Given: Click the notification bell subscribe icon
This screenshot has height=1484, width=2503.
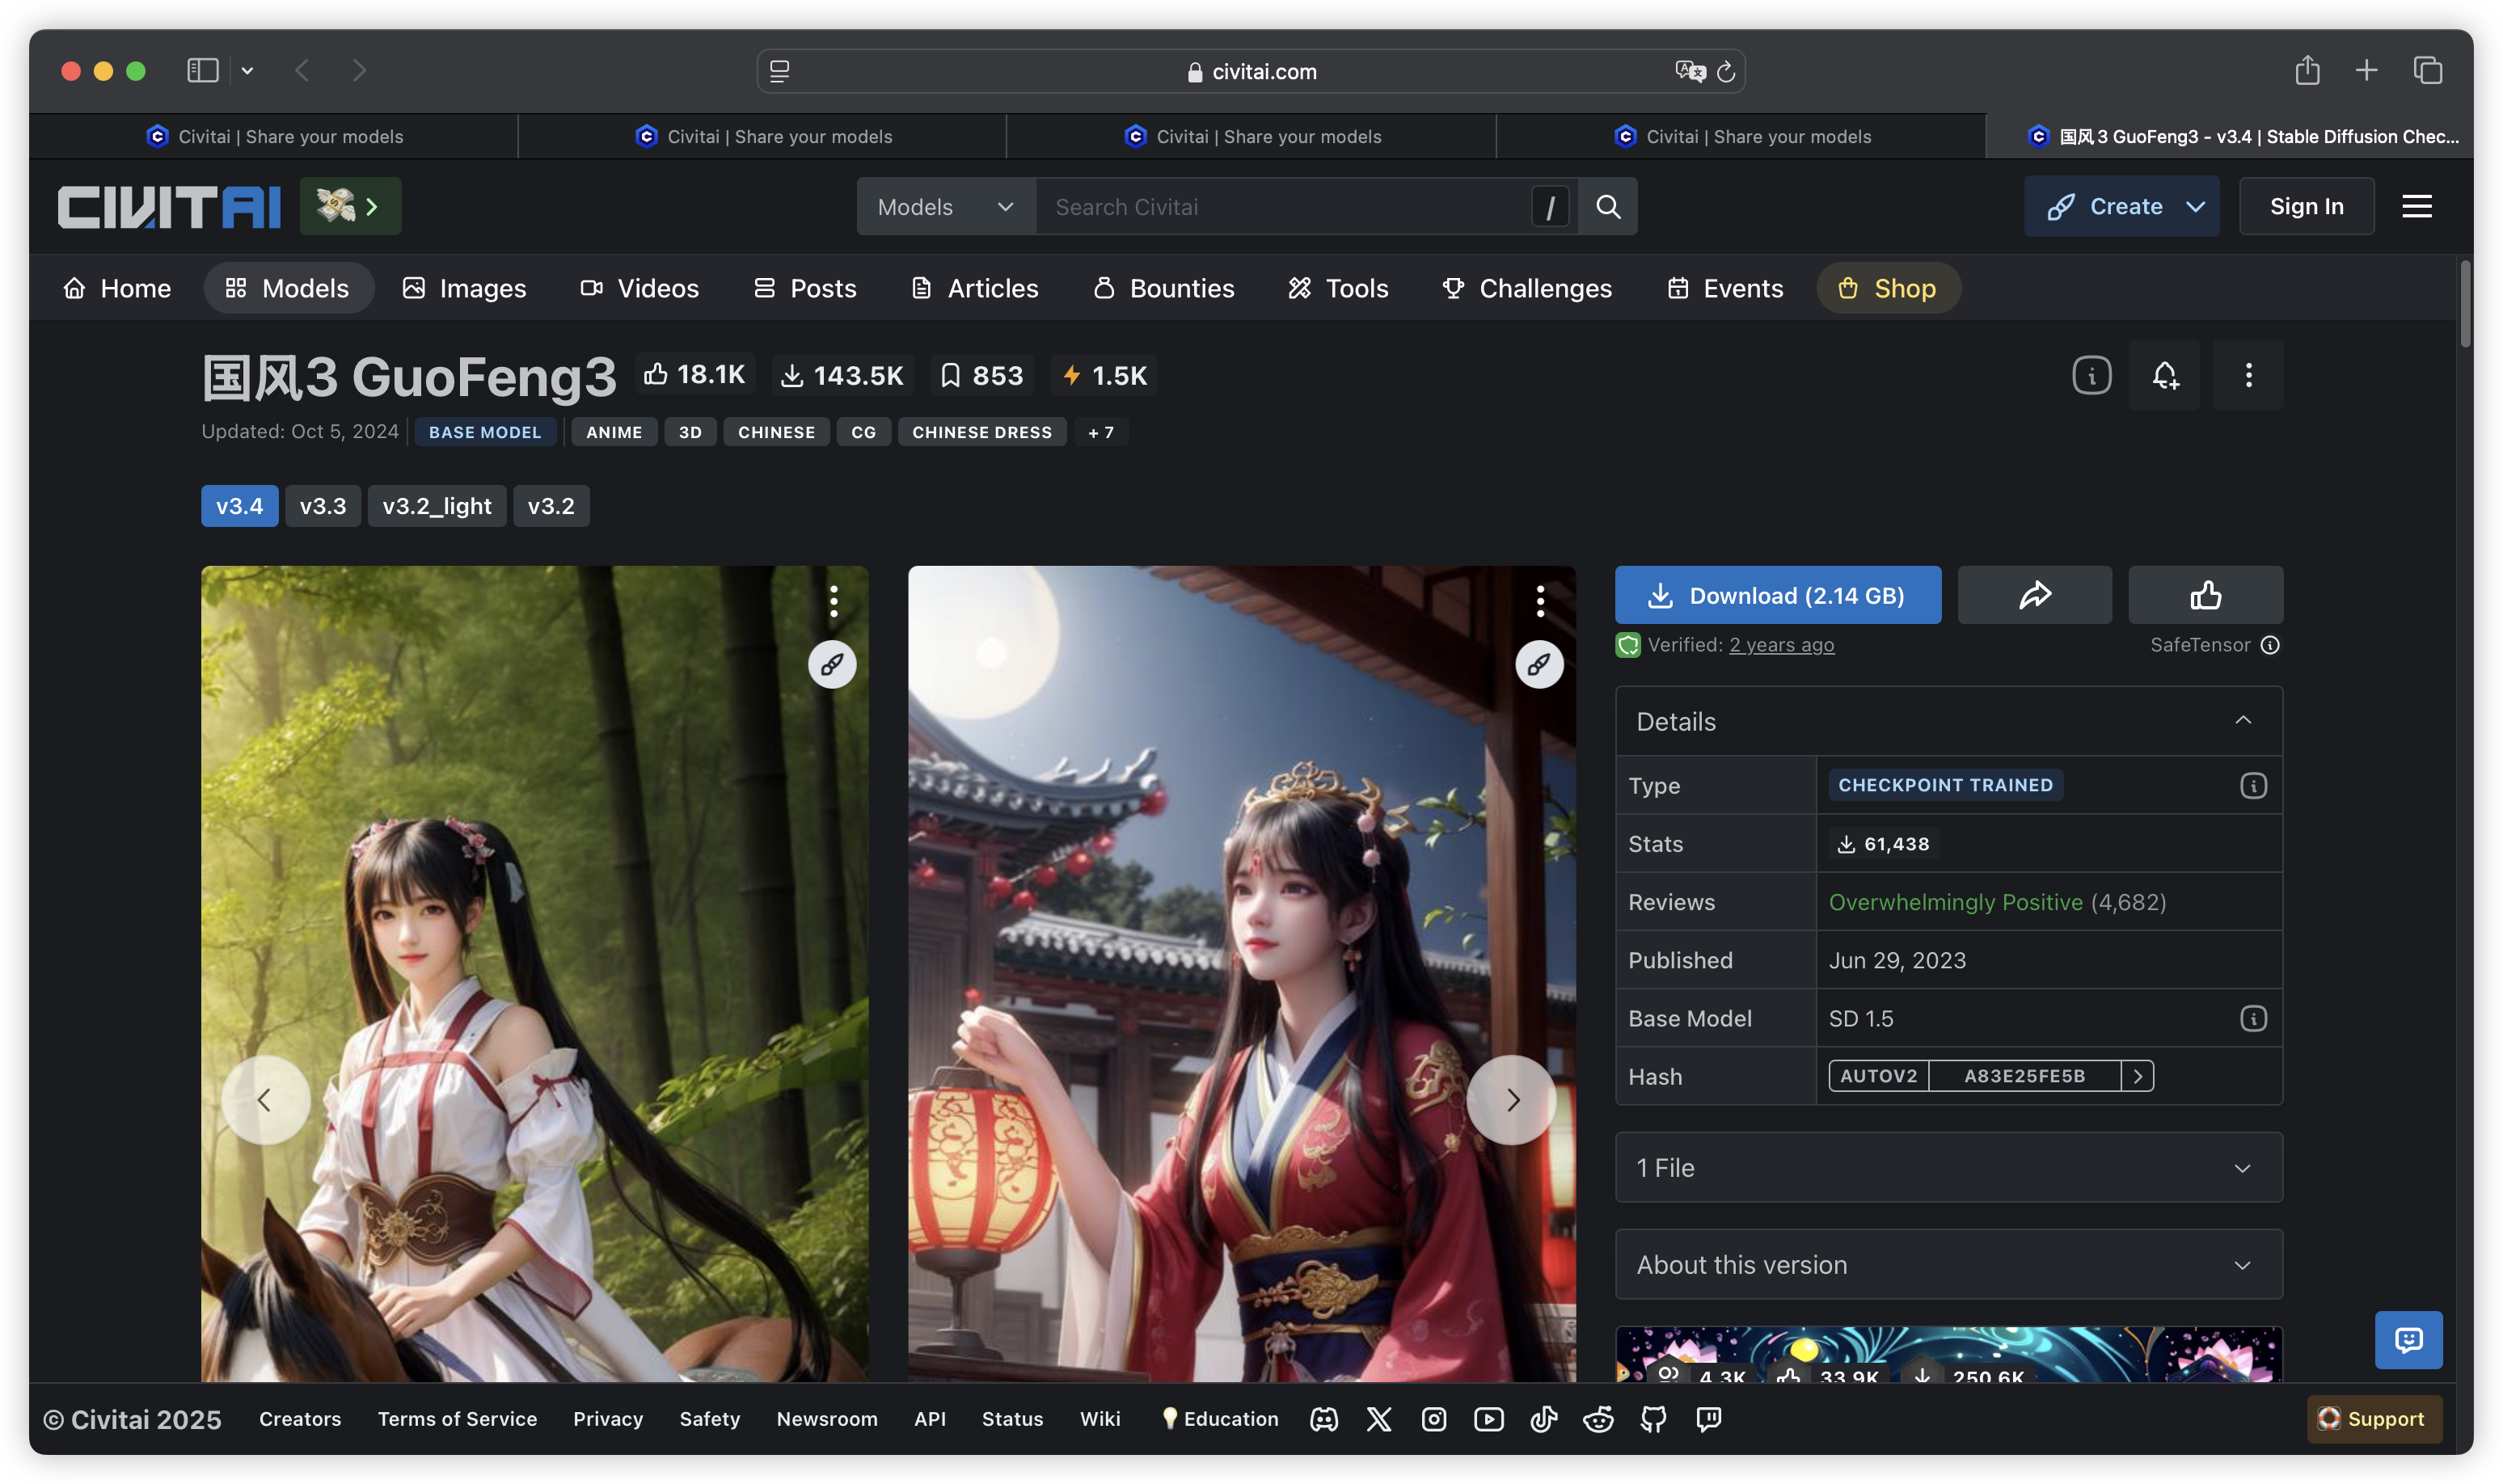Looking at the screenshot, I should pos(2164,375).
